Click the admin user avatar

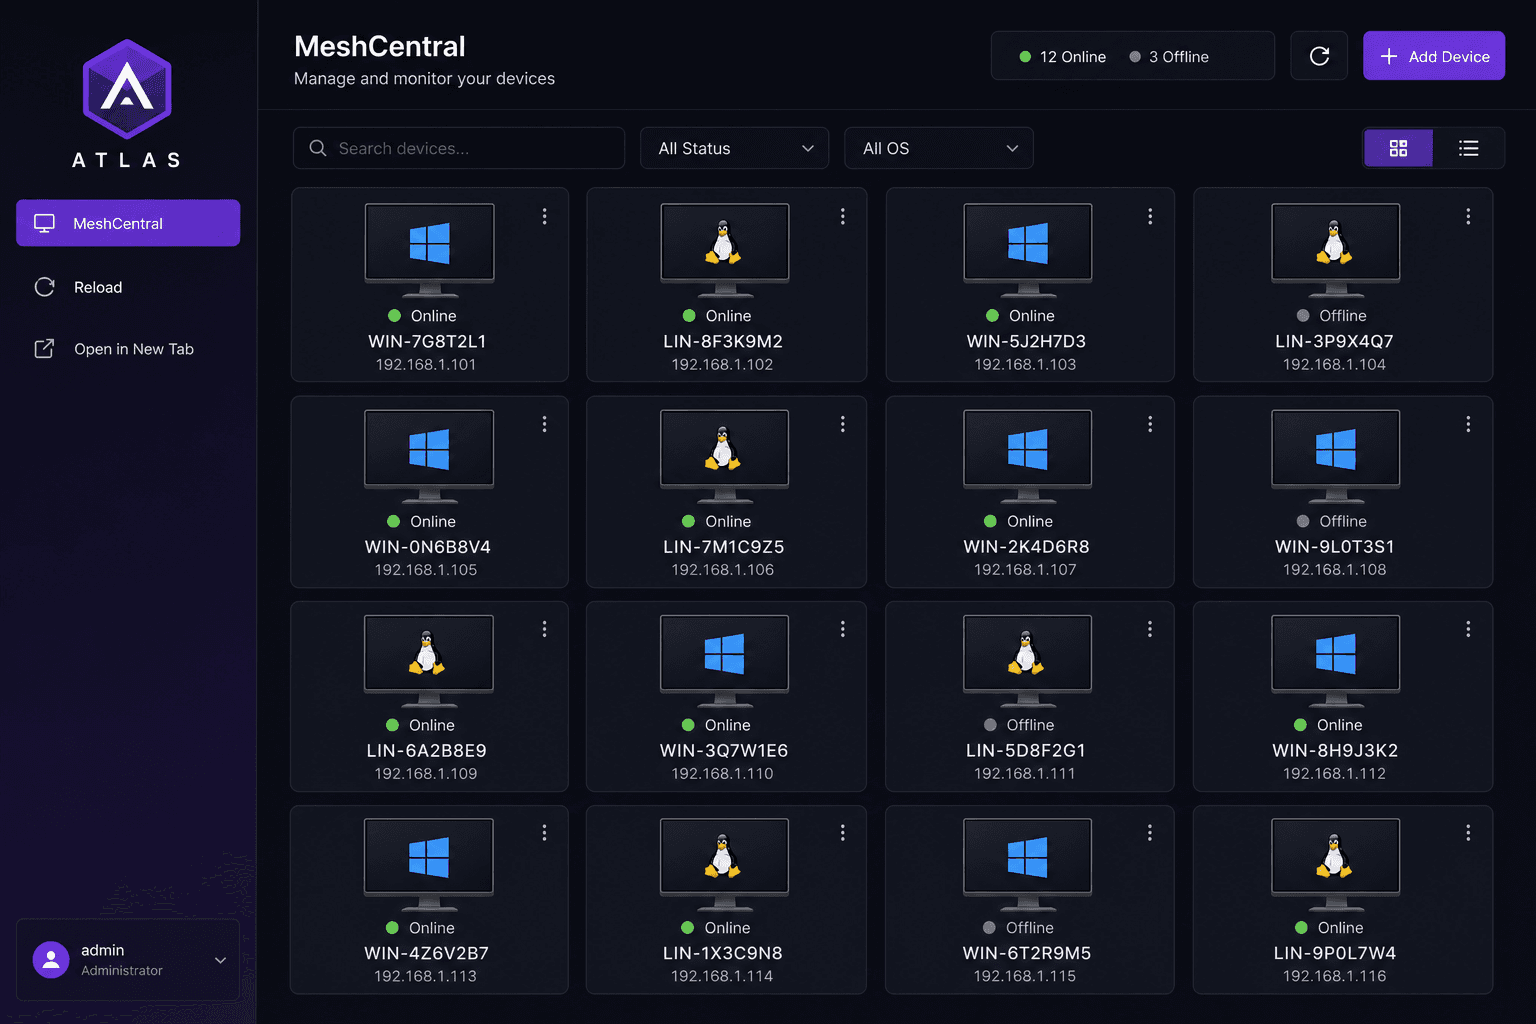(51, 960)
